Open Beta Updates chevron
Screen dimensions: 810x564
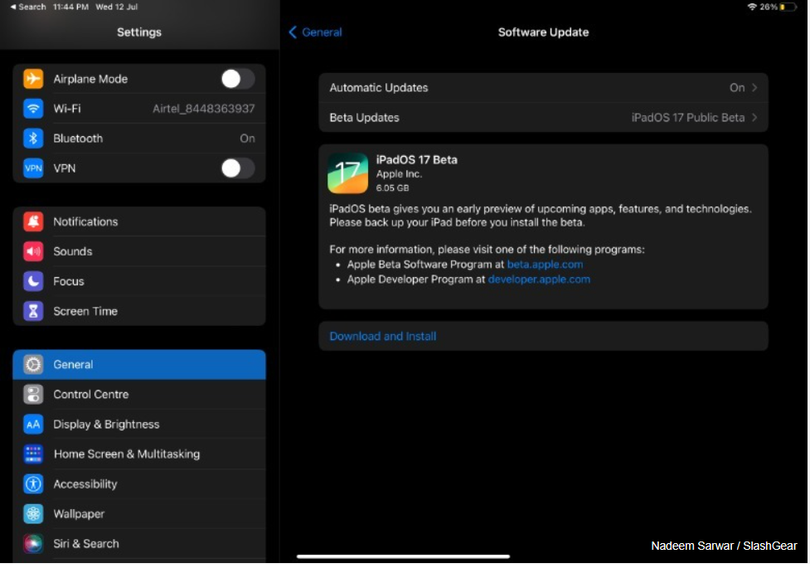point(755,118)
